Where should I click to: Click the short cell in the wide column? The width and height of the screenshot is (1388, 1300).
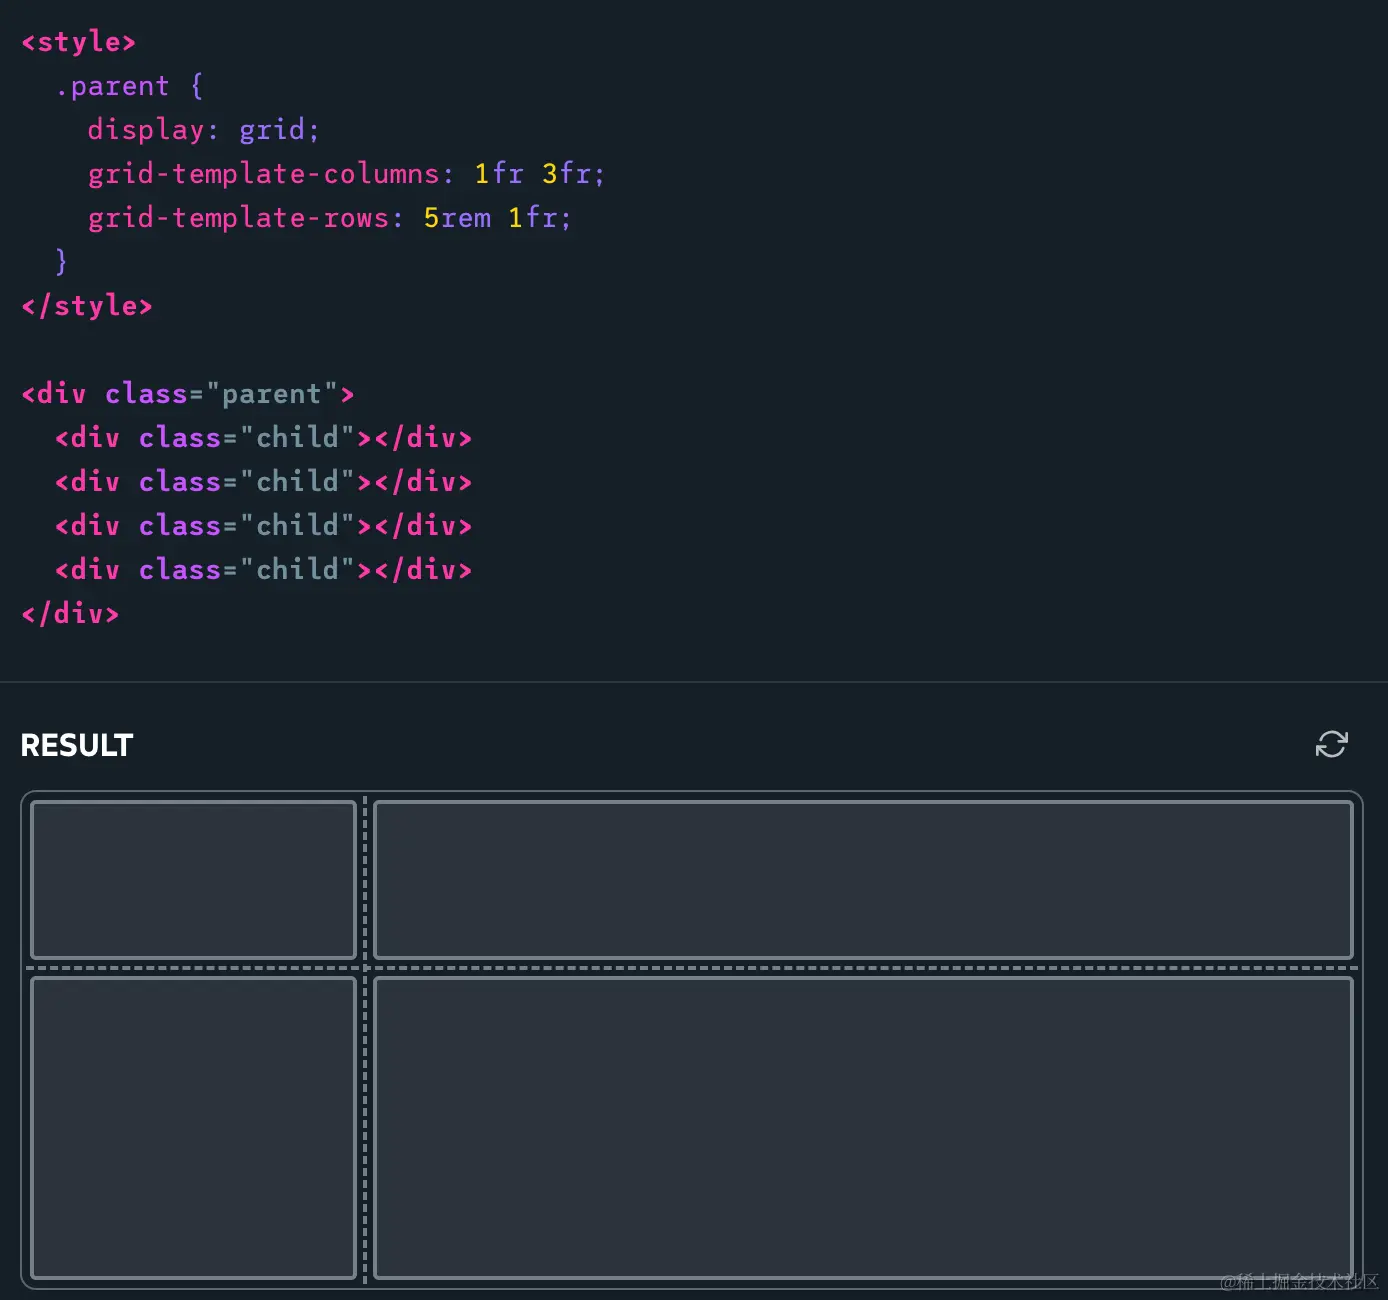[x=863, y=880]
